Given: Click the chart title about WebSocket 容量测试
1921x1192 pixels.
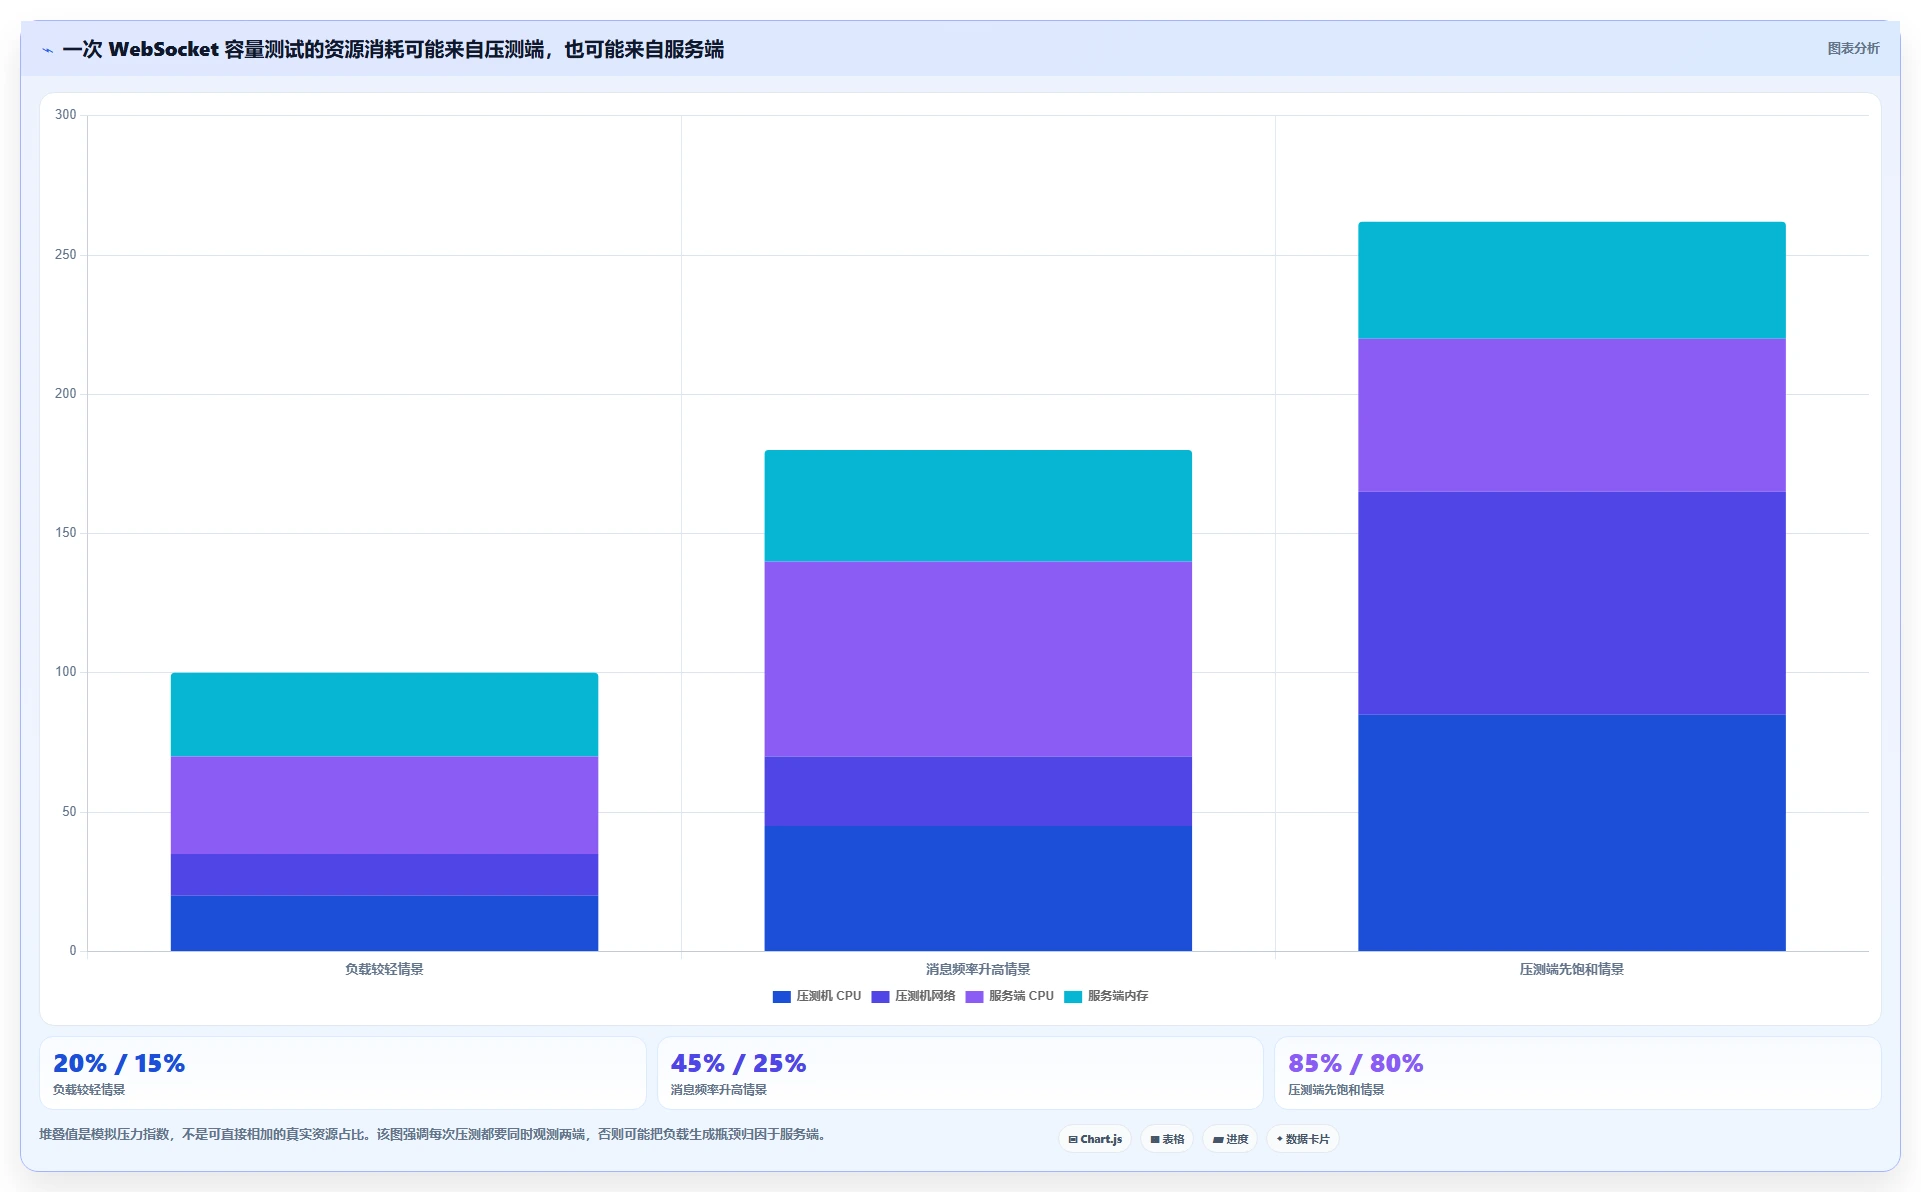Looking at the screenshot, I should coord(393,49).
